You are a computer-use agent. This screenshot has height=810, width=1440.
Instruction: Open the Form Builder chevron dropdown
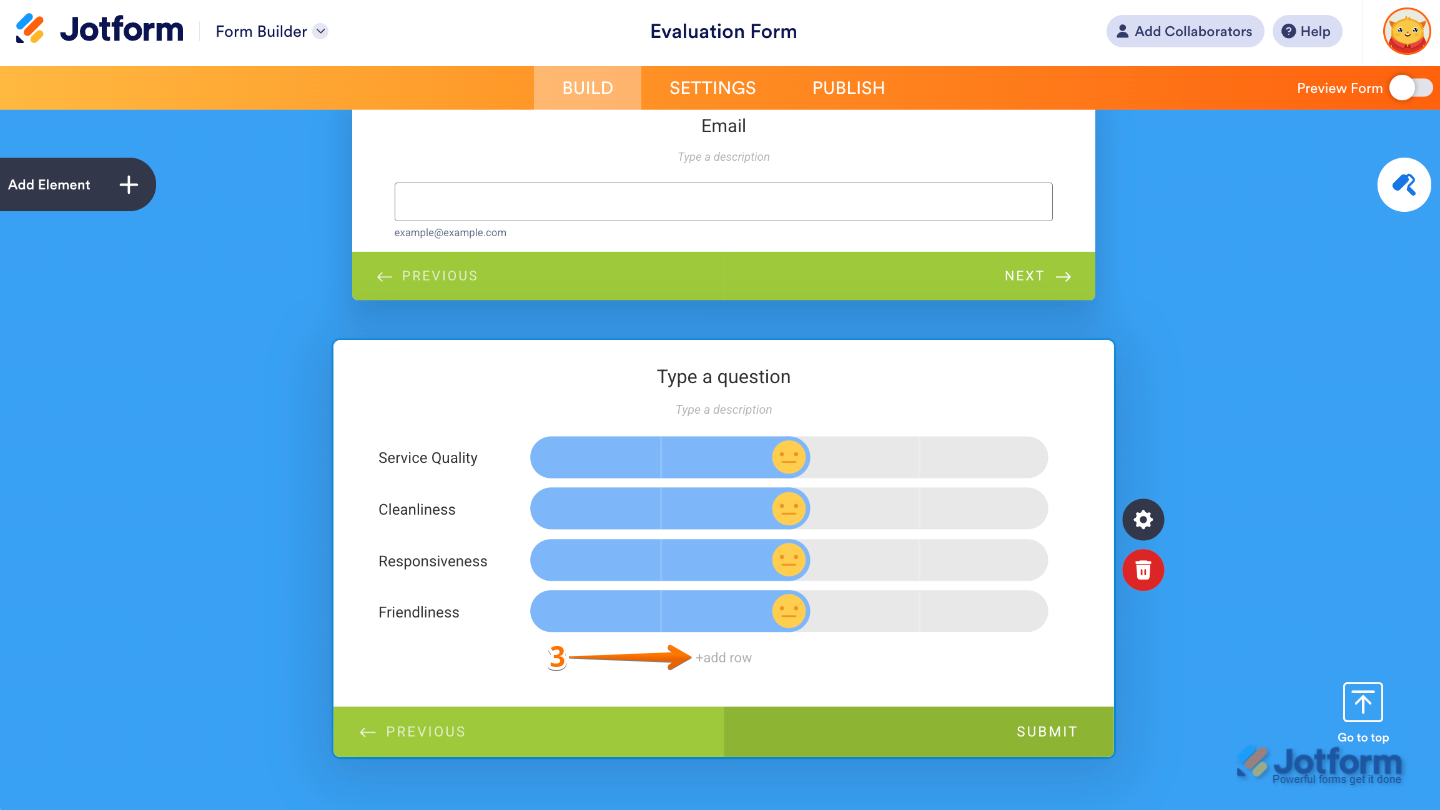[x=320, y=31]
